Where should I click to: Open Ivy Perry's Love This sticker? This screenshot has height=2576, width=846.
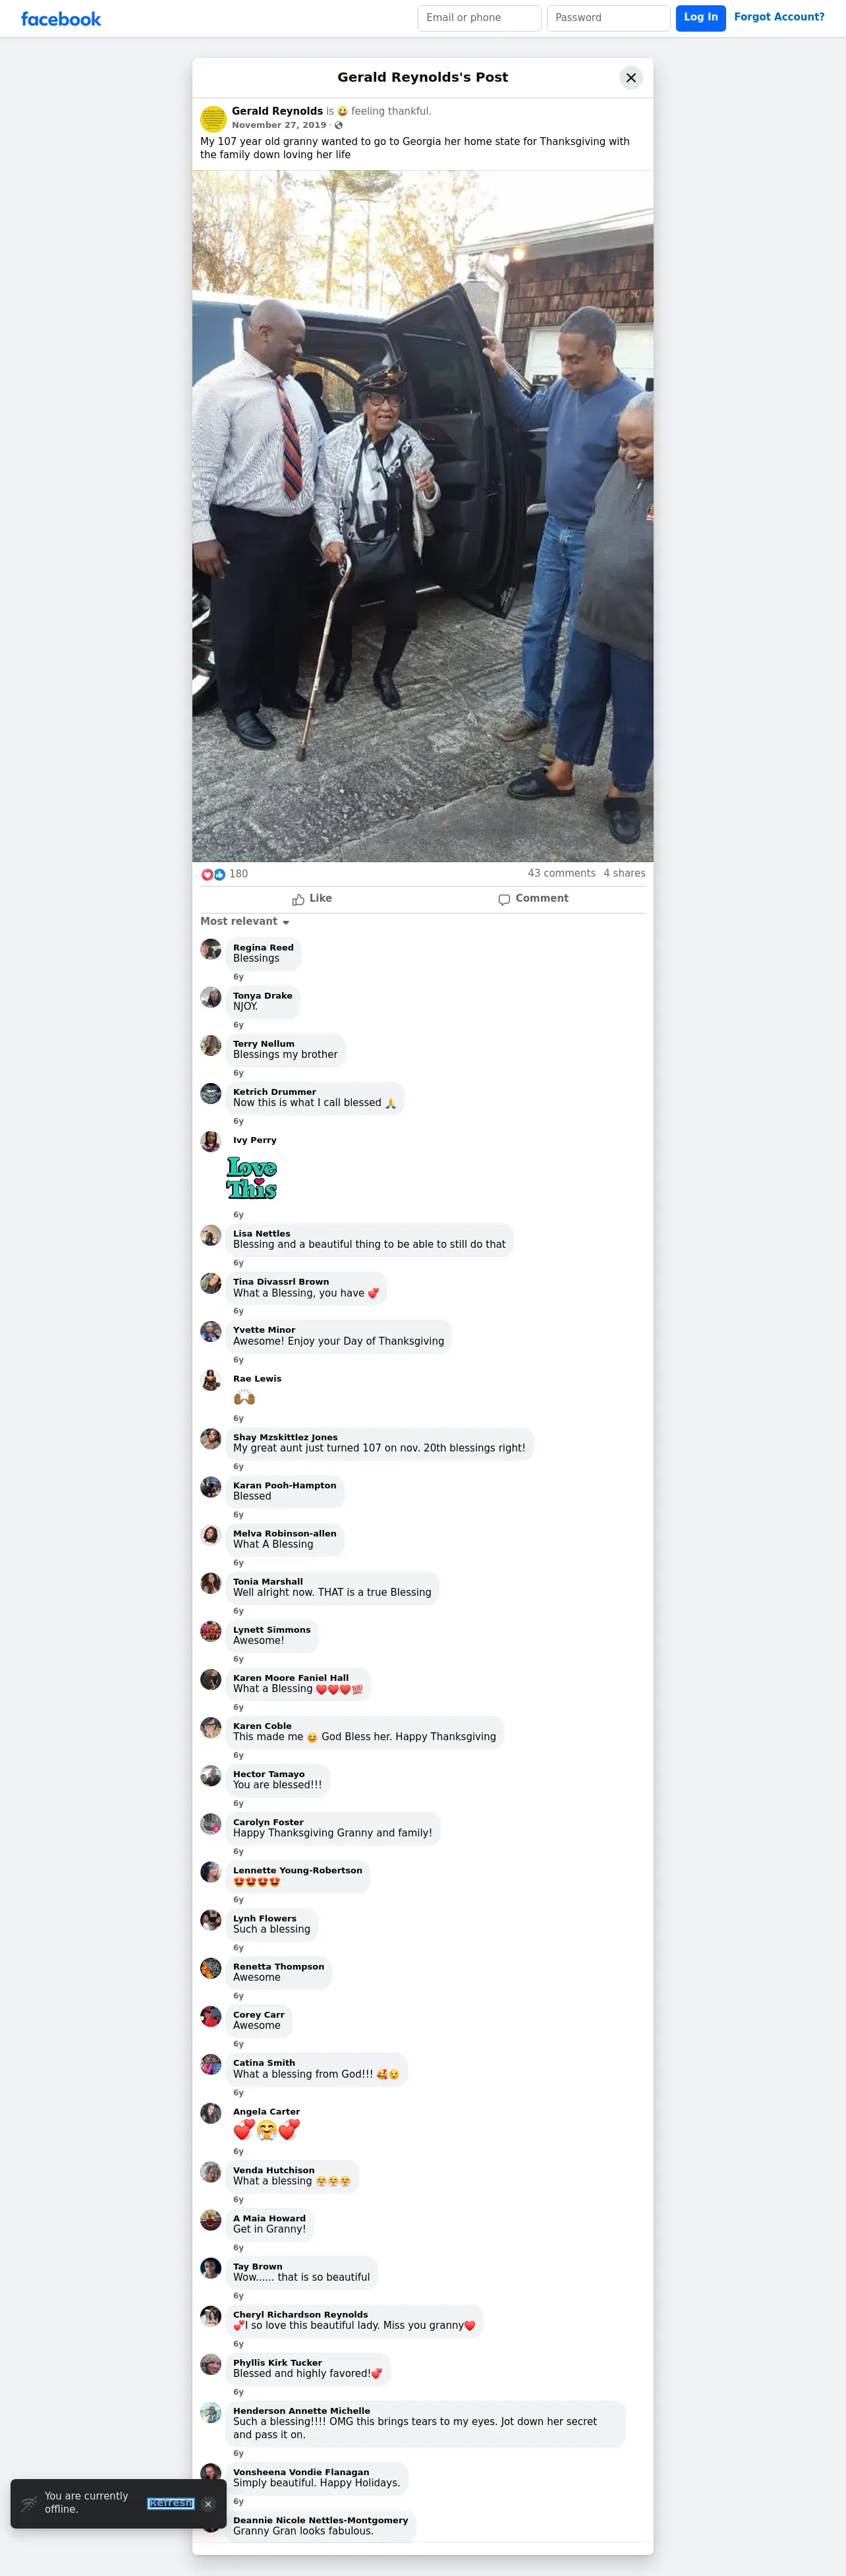(252, 1178)
